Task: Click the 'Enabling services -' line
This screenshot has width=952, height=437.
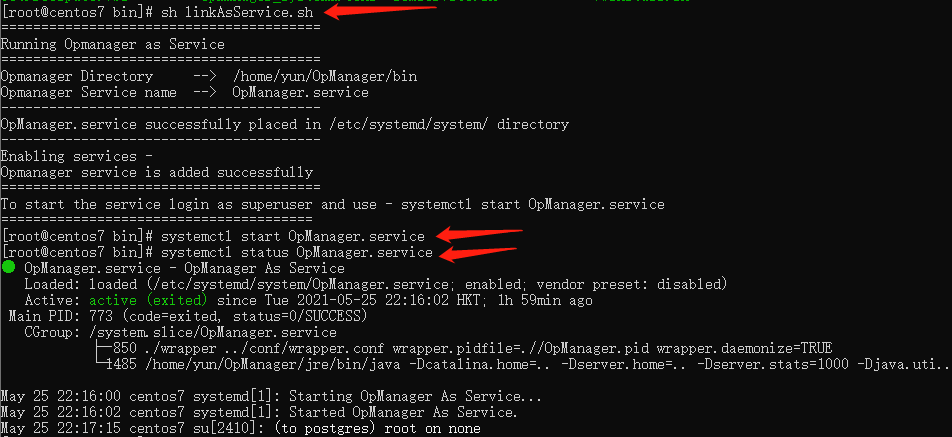Action: pos(76,156)
